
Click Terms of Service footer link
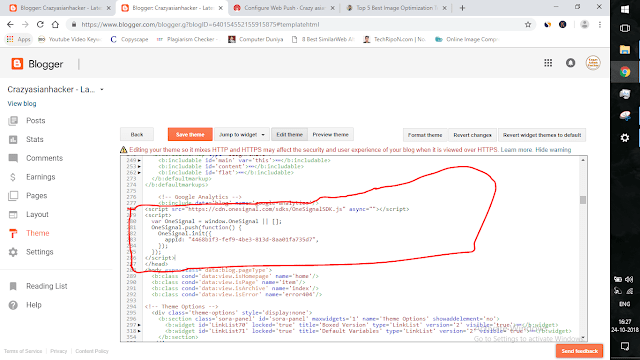[x=23, y=351]
